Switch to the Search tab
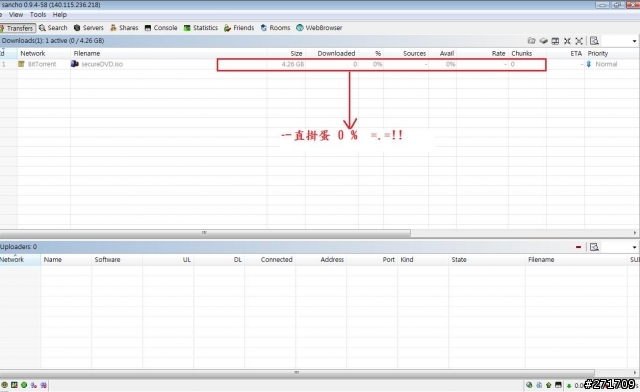 [x=53, y=28]
